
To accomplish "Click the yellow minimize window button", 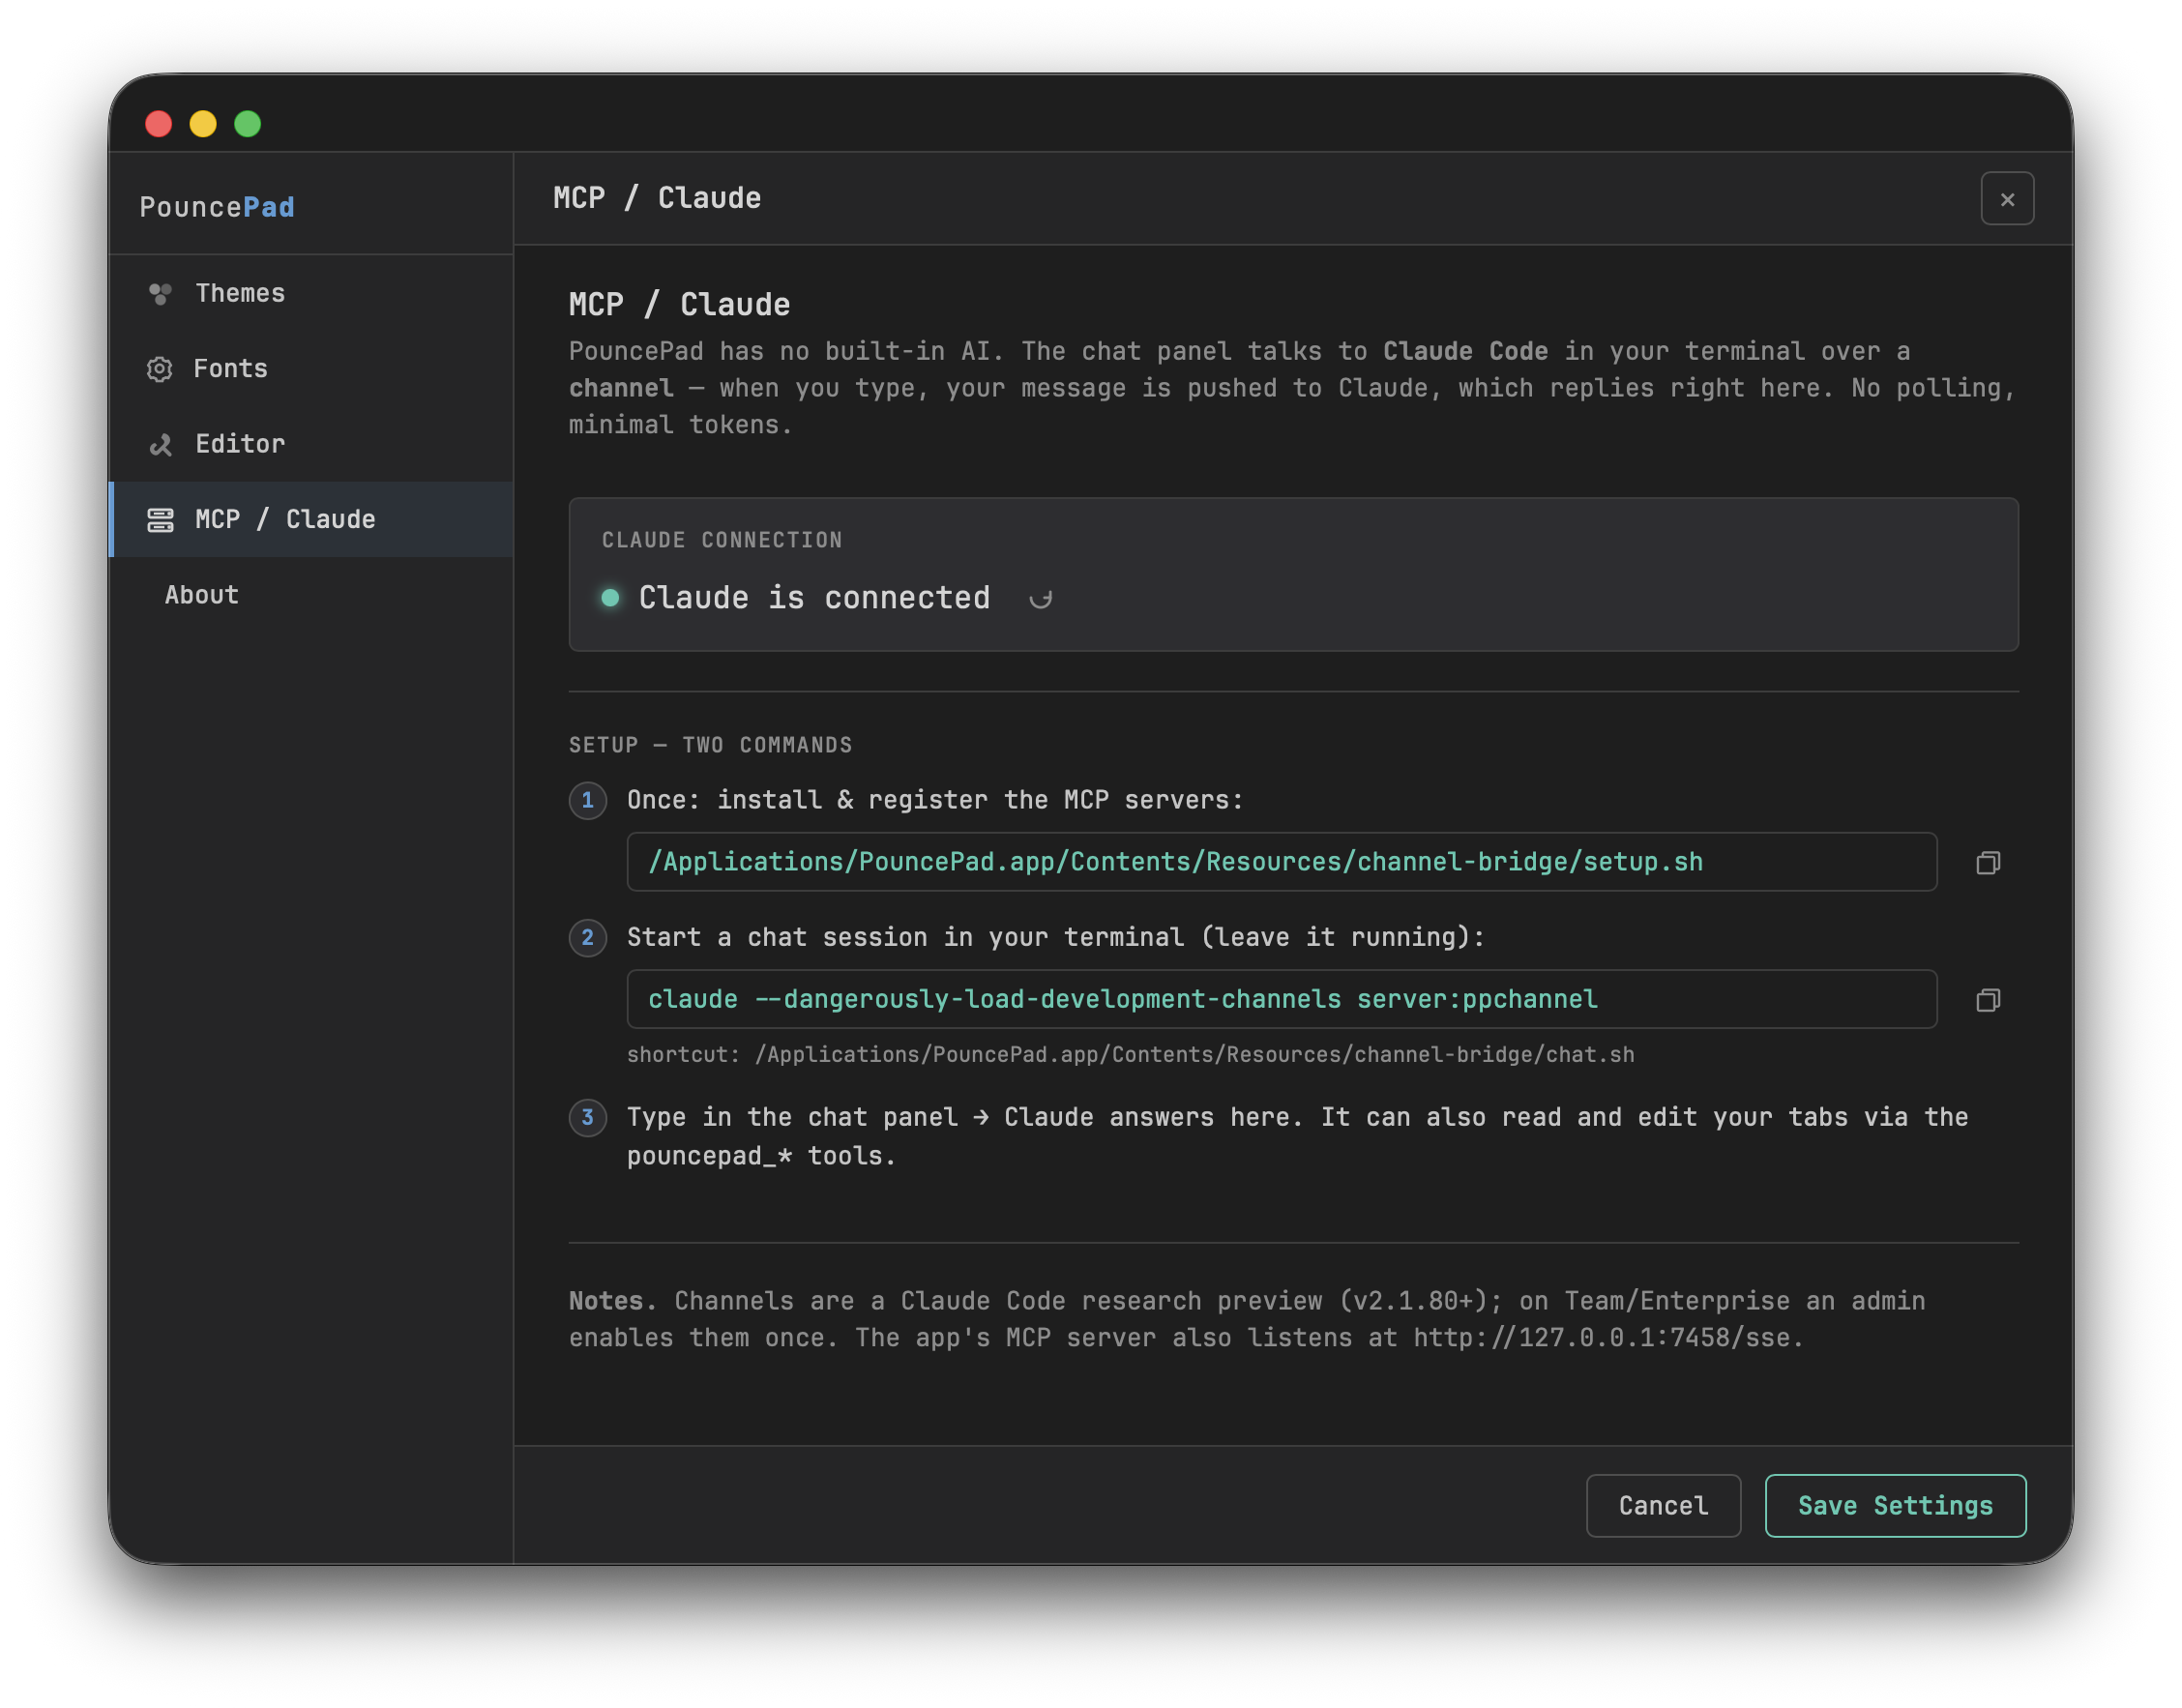I will click(203, 124).
